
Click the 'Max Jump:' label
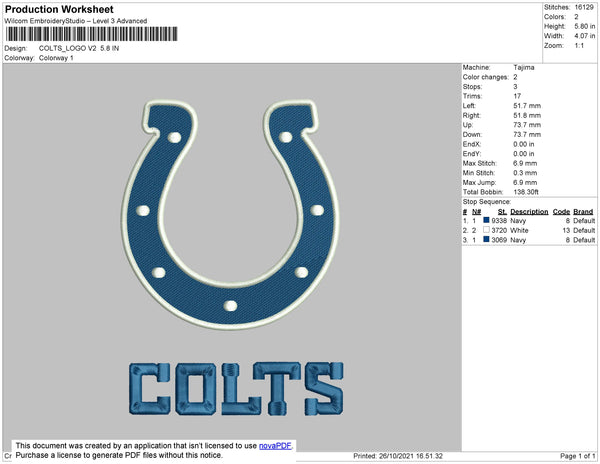(479, 182)
